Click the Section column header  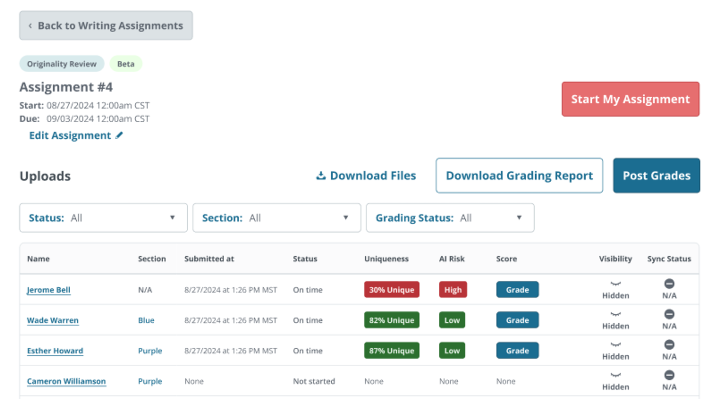coord(152,259)
